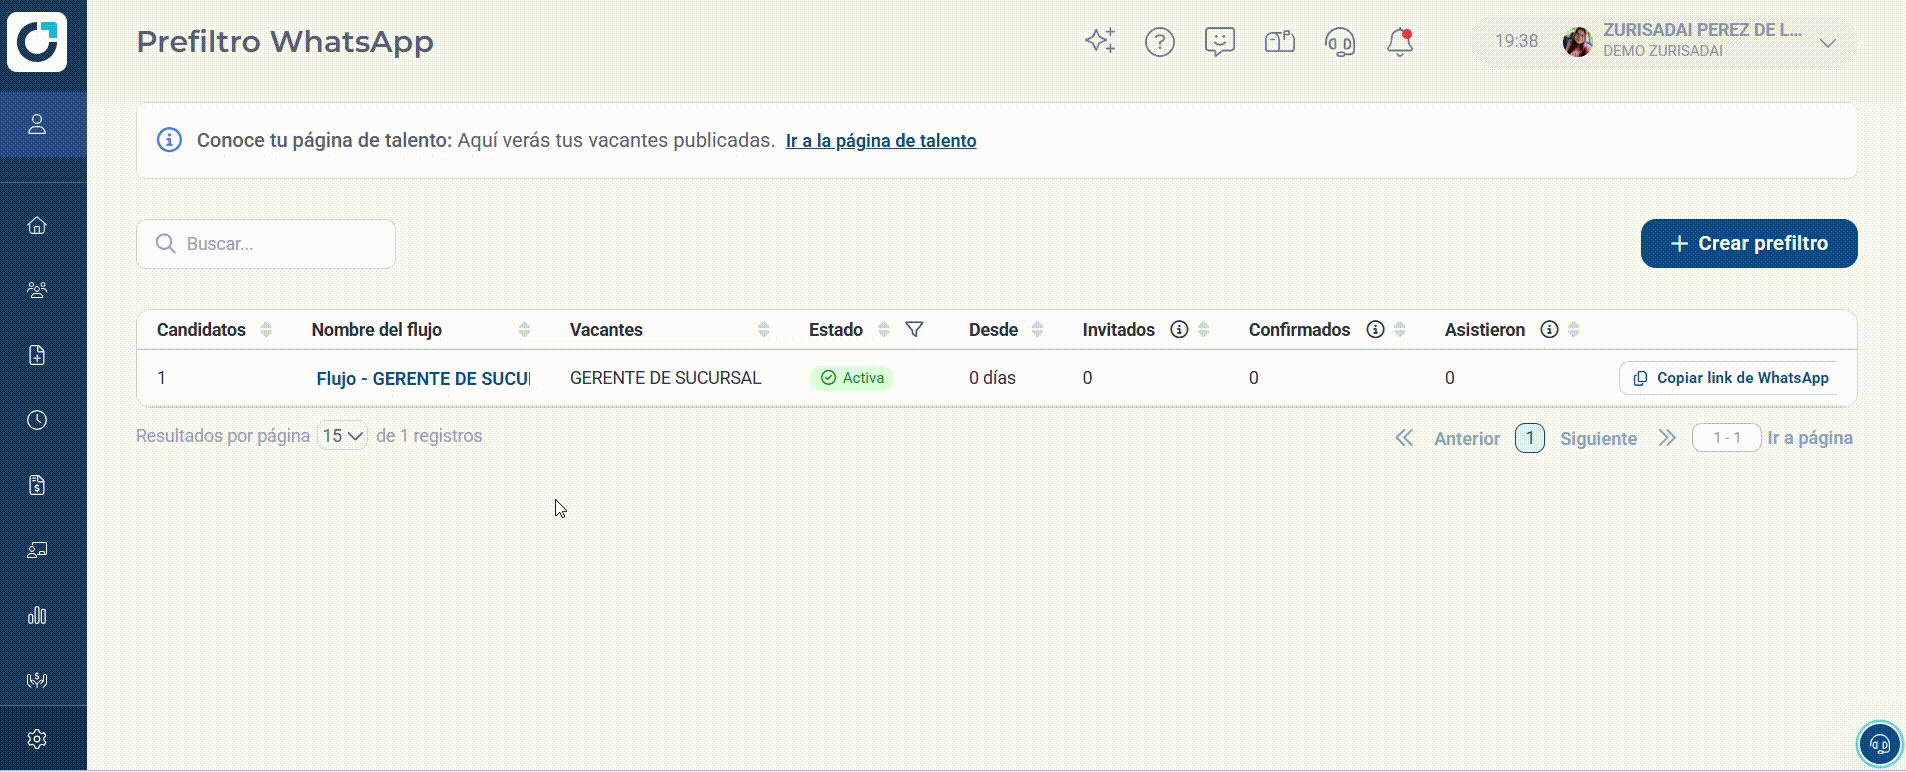This screenshot has height=772, width=1906.
Task: Open the results per page dropdown
Action: point(342,436)
